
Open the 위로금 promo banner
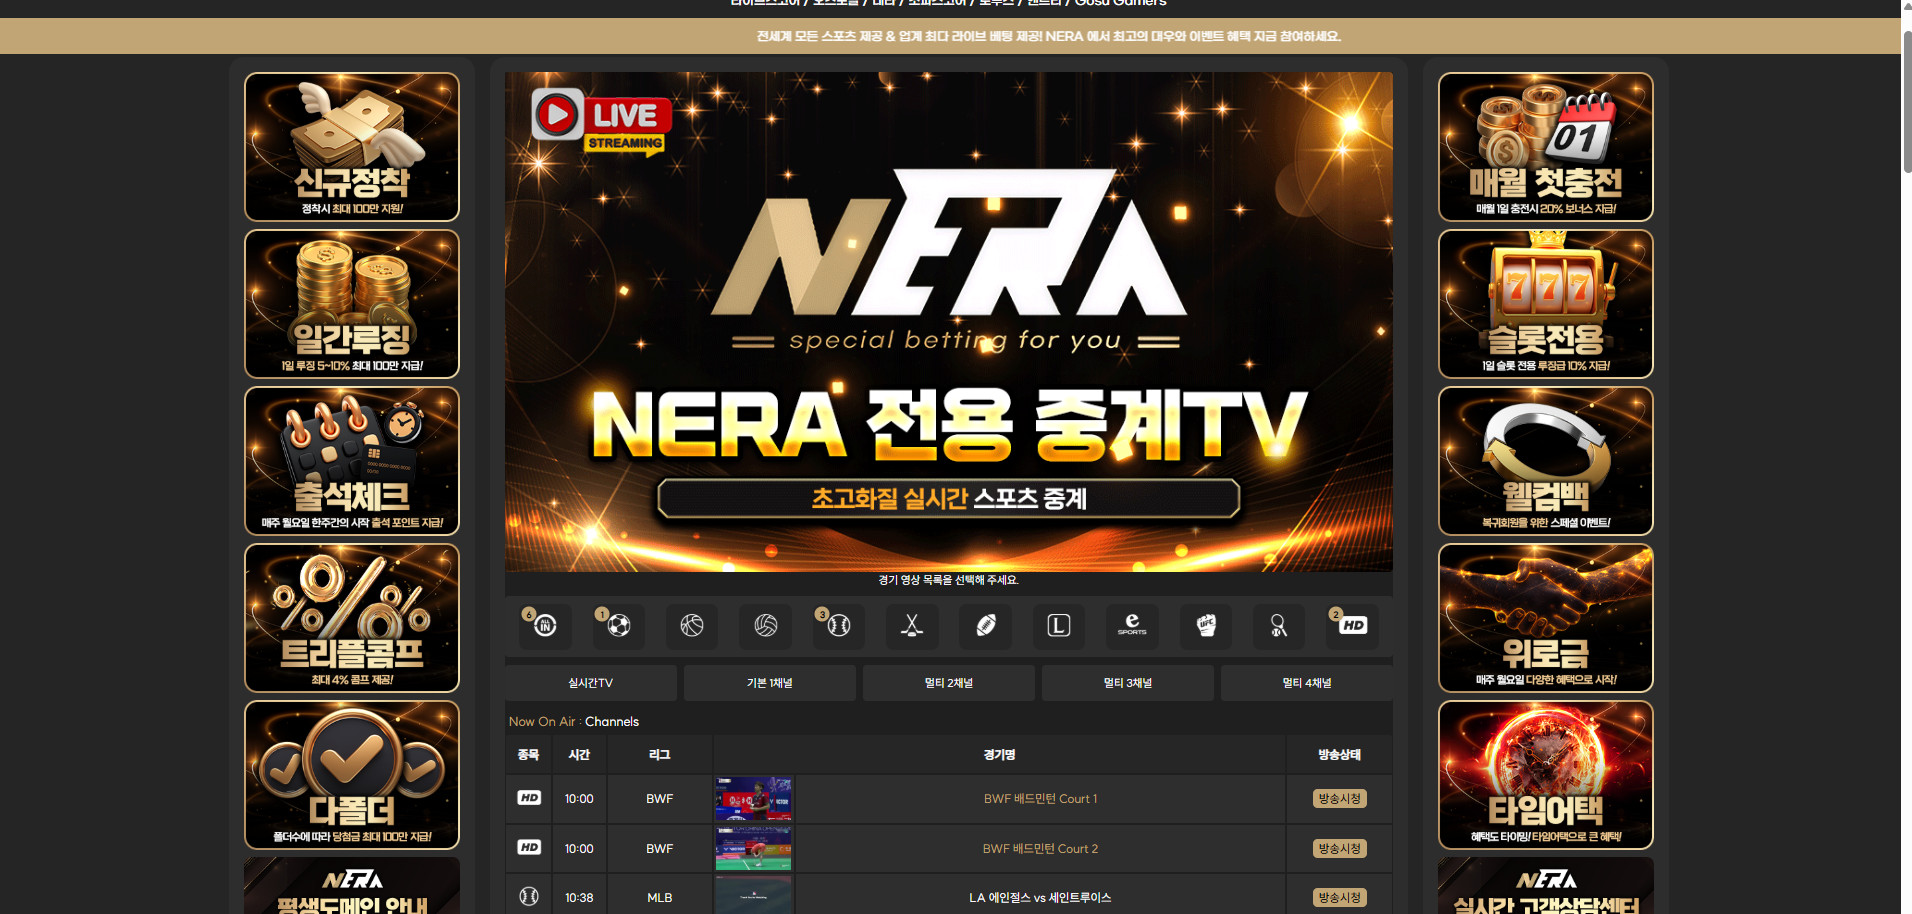pyautogui.click(x=1546, y=618)
